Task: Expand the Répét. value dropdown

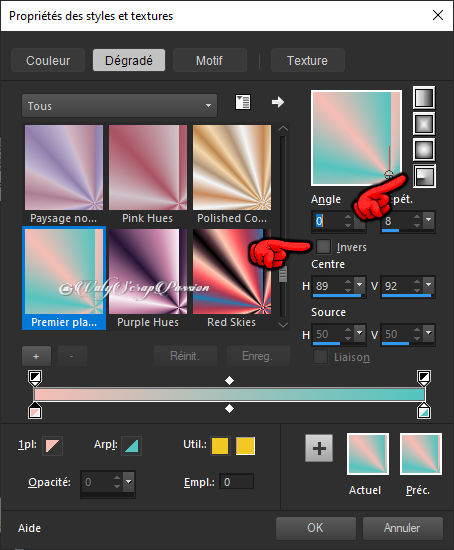Action: tap(428, 219)
